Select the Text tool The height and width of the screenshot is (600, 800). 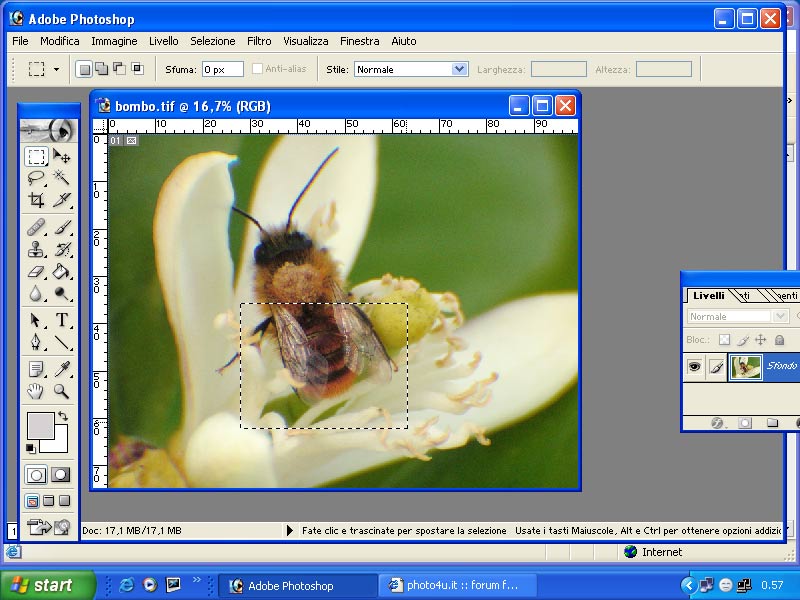click(62, 320)
